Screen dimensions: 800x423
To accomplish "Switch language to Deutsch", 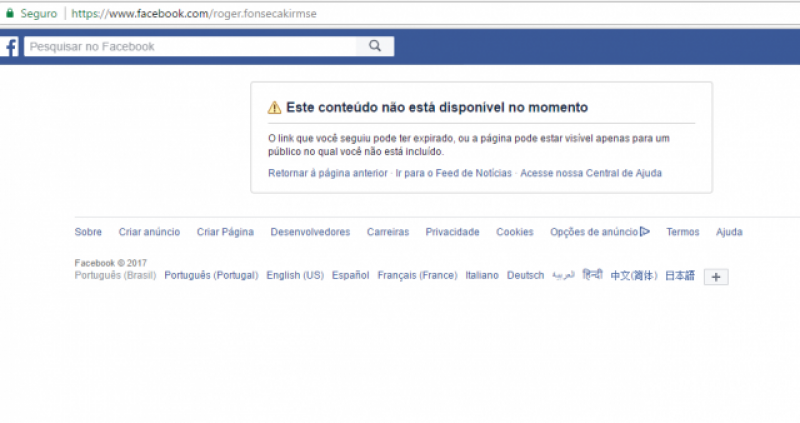I will (x=526, y=275).
